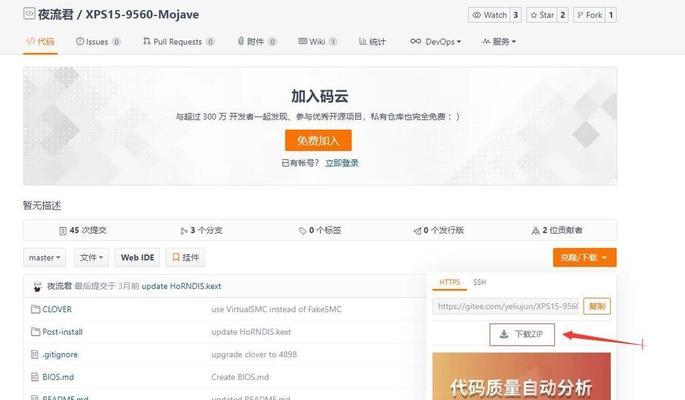
Task: Toggle the 克隆/下载 dropdown button
Action: pos(585,257)
